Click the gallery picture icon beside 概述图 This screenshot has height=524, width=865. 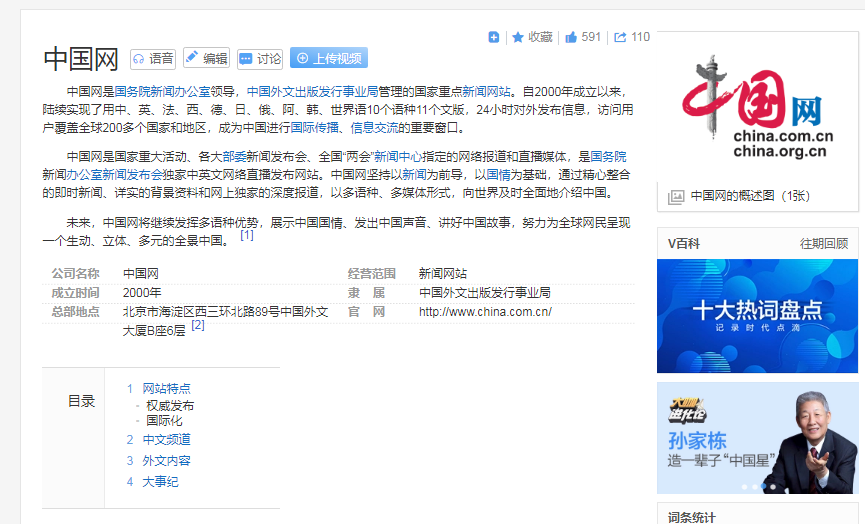click(676, 196)
